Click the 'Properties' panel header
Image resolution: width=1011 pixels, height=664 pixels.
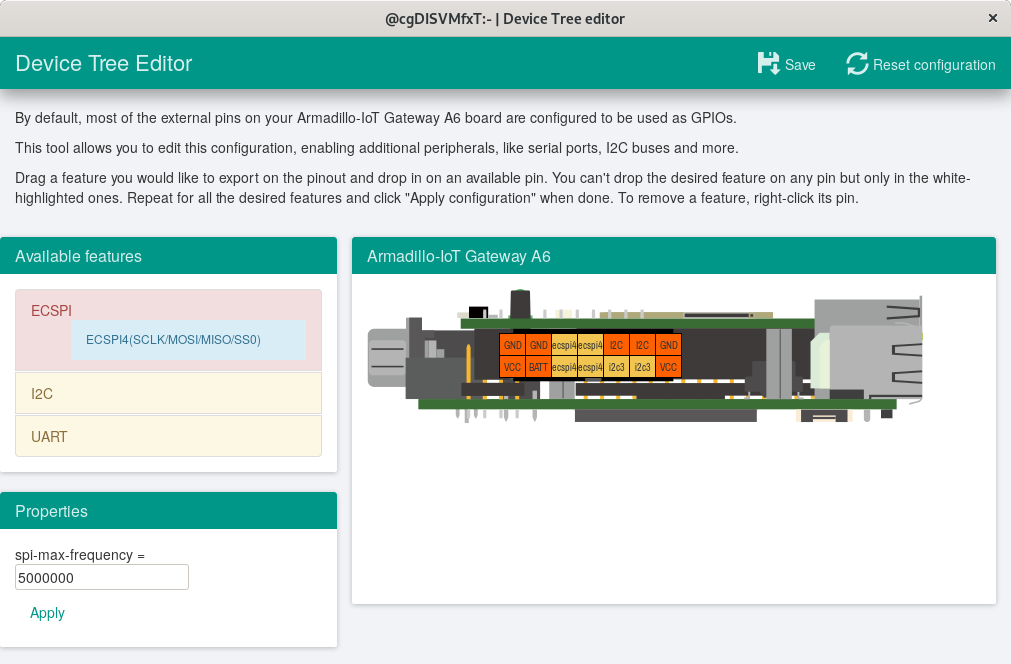[168, 511]
